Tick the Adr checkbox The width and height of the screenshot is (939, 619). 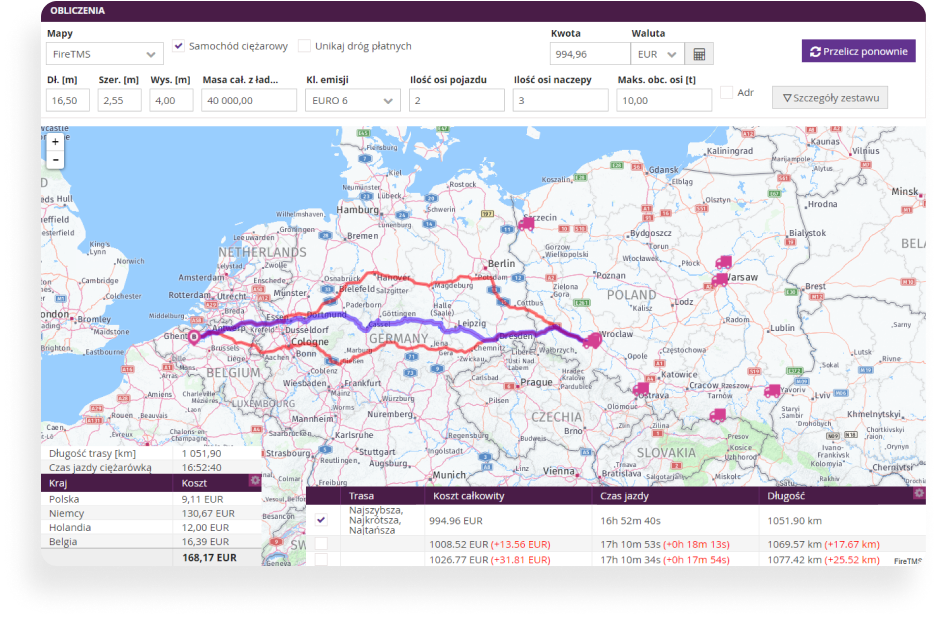pos(727,93)
